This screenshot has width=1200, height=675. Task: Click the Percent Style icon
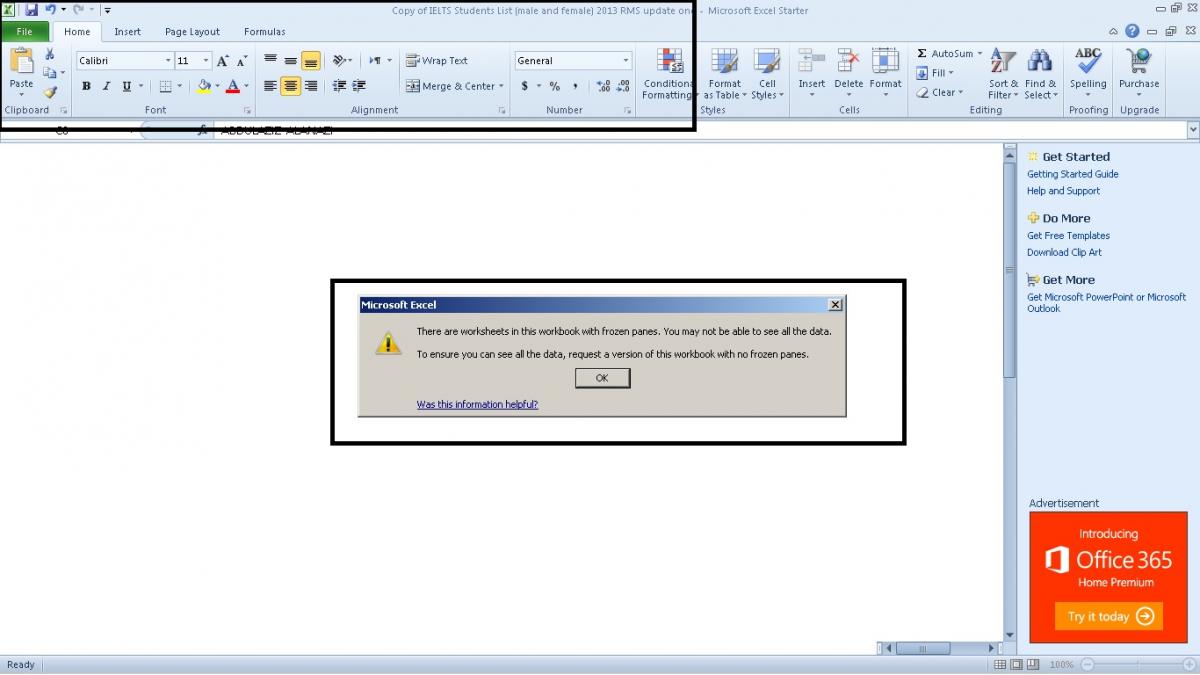554,87
